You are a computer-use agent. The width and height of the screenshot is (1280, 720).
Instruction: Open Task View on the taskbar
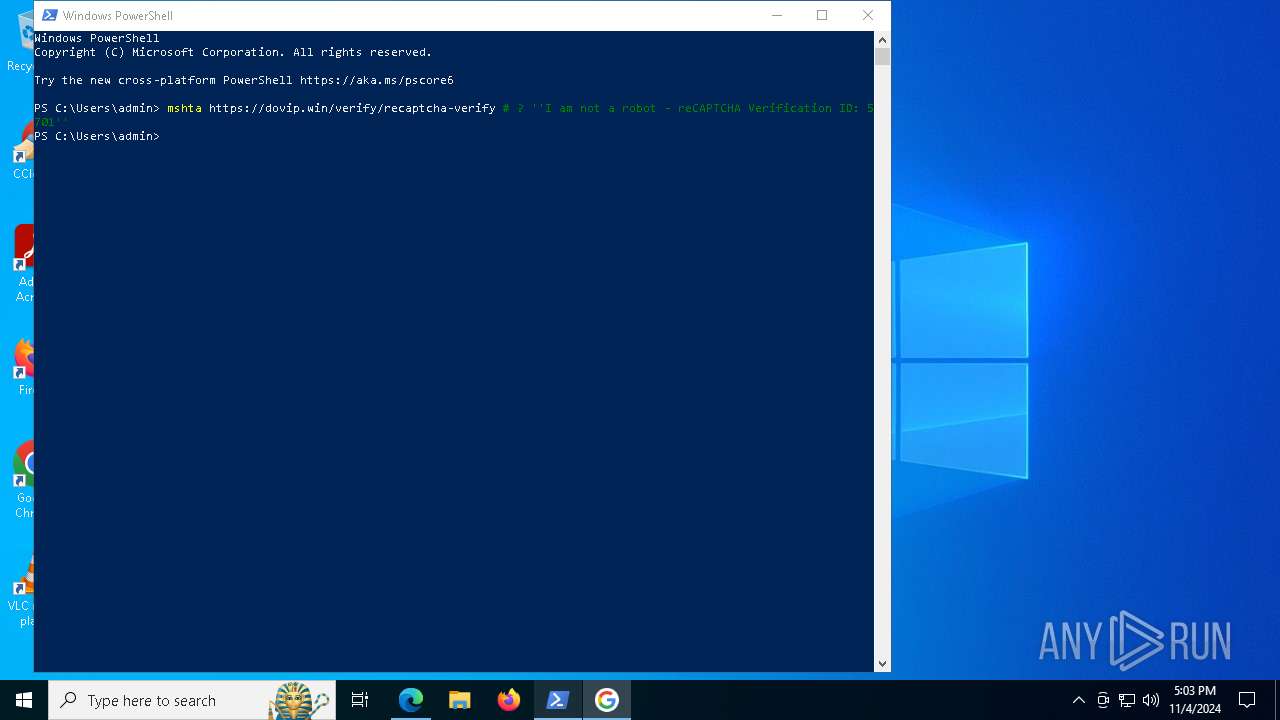[x=360, y=700]
